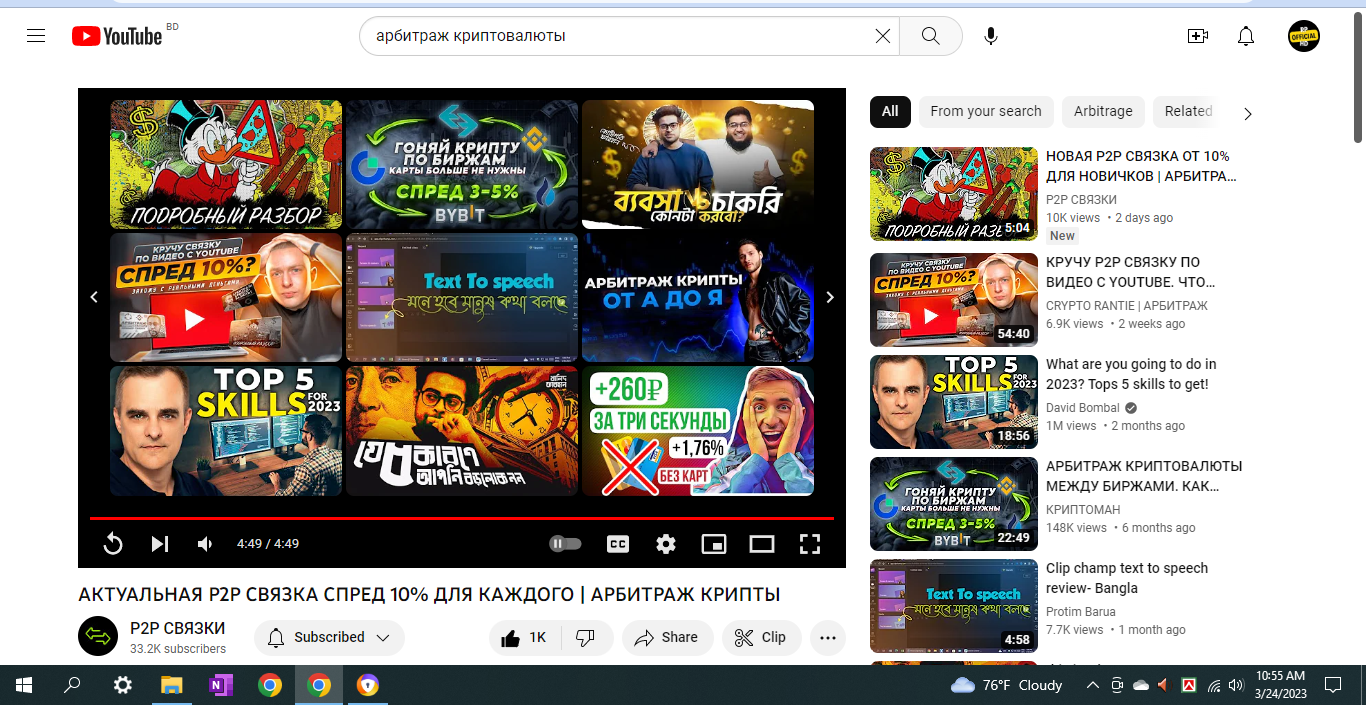Open the КРИПТОМАН channel name
This screenshot has height=705, width=1366.
click(x=1083, y=510)
